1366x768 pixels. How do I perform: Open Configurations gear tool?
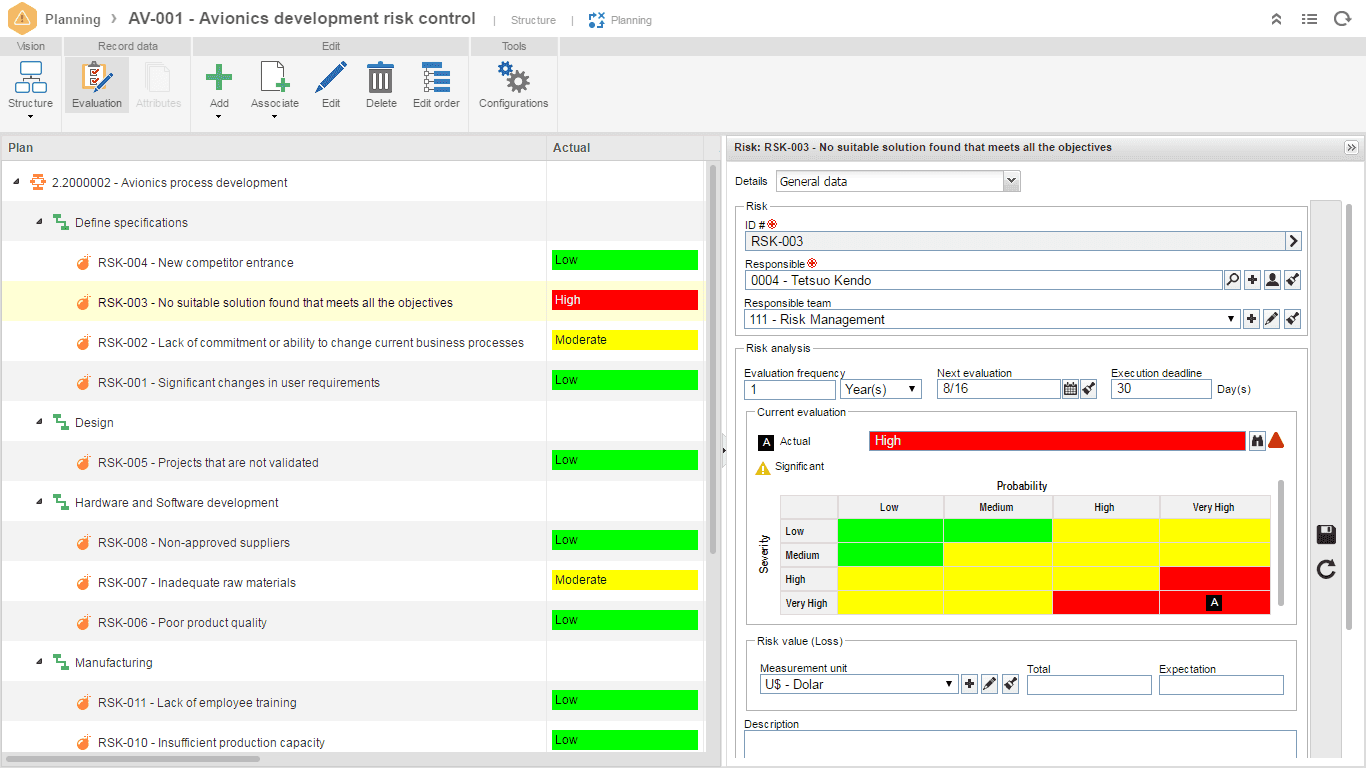click(514, 85)
